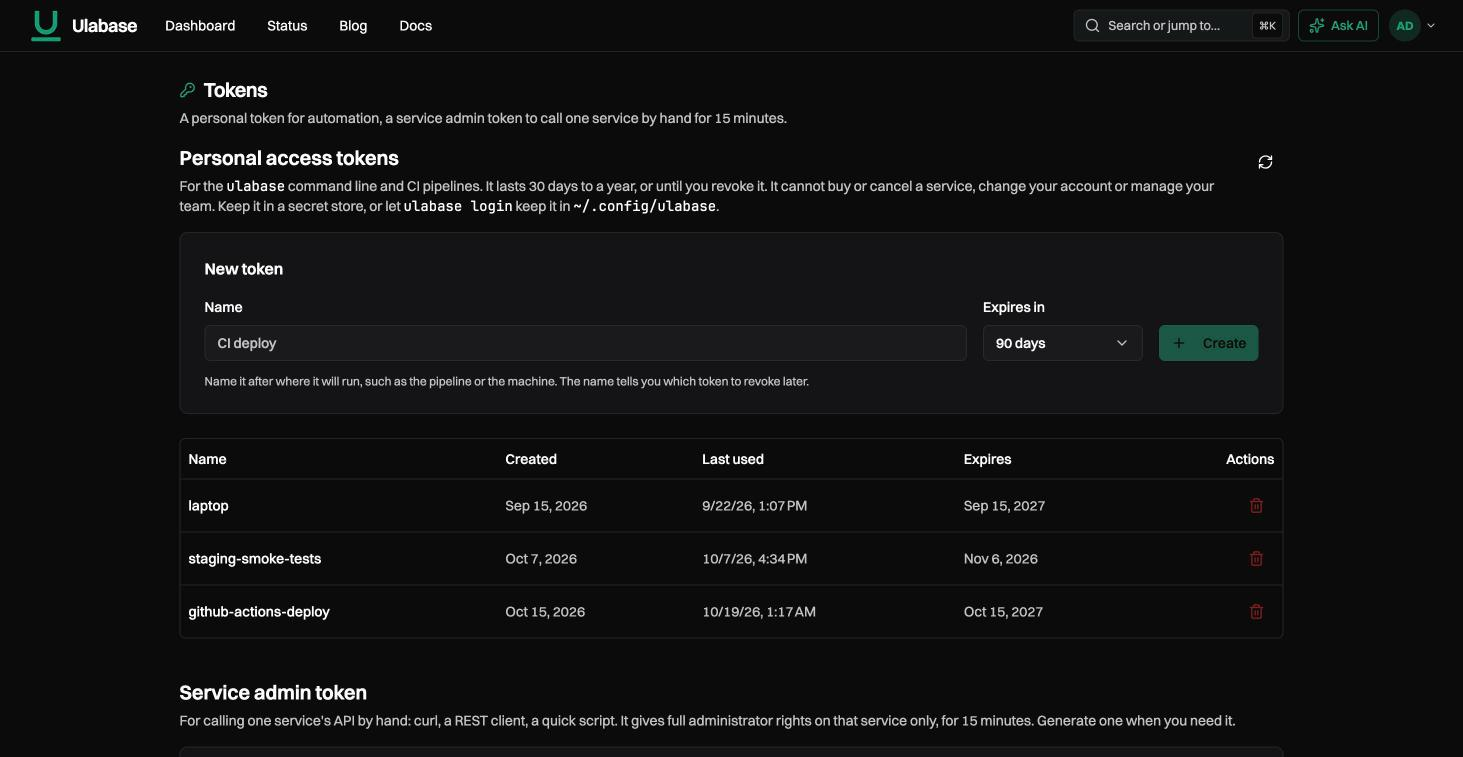Click the Last used column header
This screenshot has width=1463, height=757.
(733, 459)
